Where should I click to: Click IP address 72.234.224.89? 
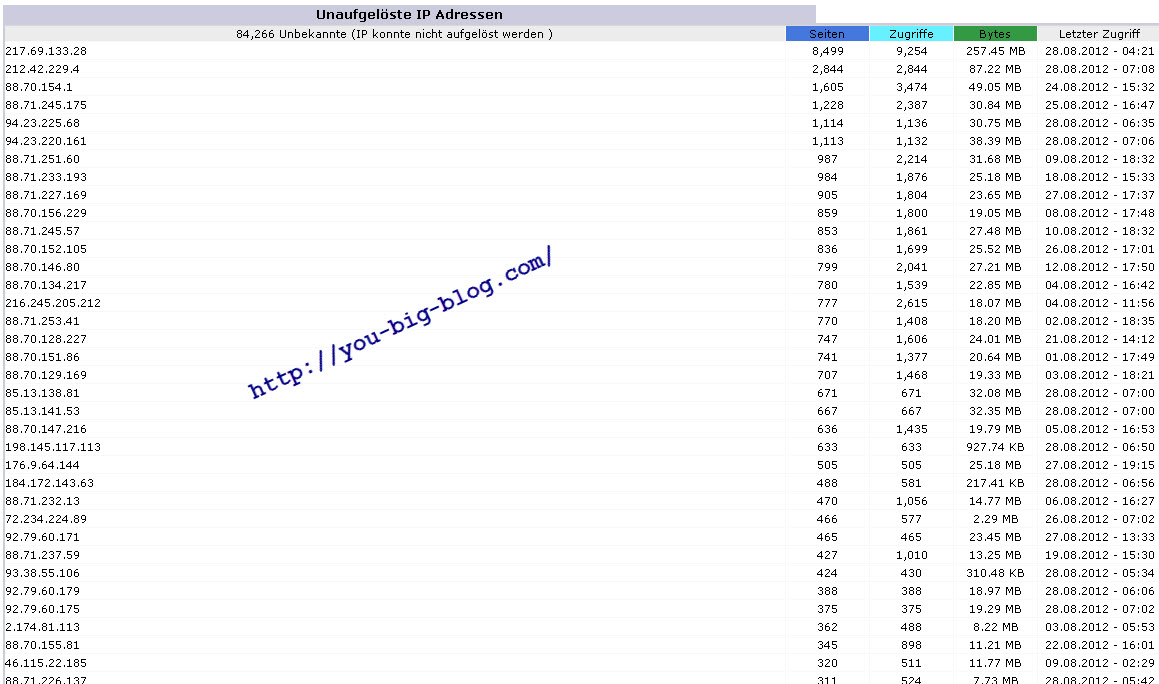click(46, 519)
